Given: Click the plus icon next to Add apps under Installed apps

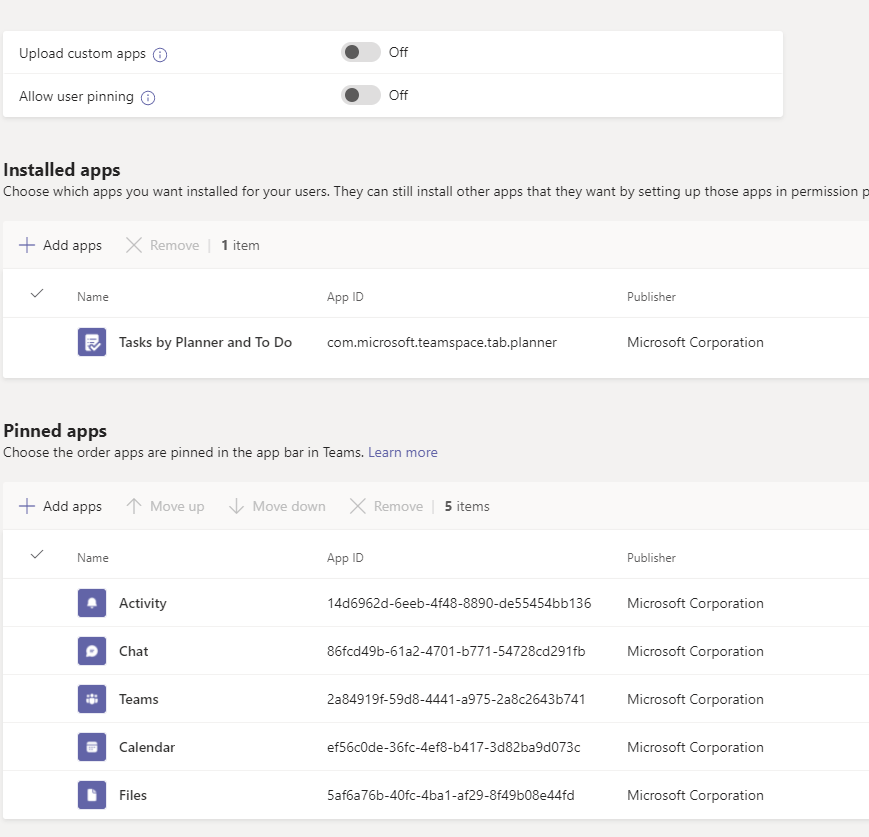Looking at the screenshot, I should click(x=27, y=244).
